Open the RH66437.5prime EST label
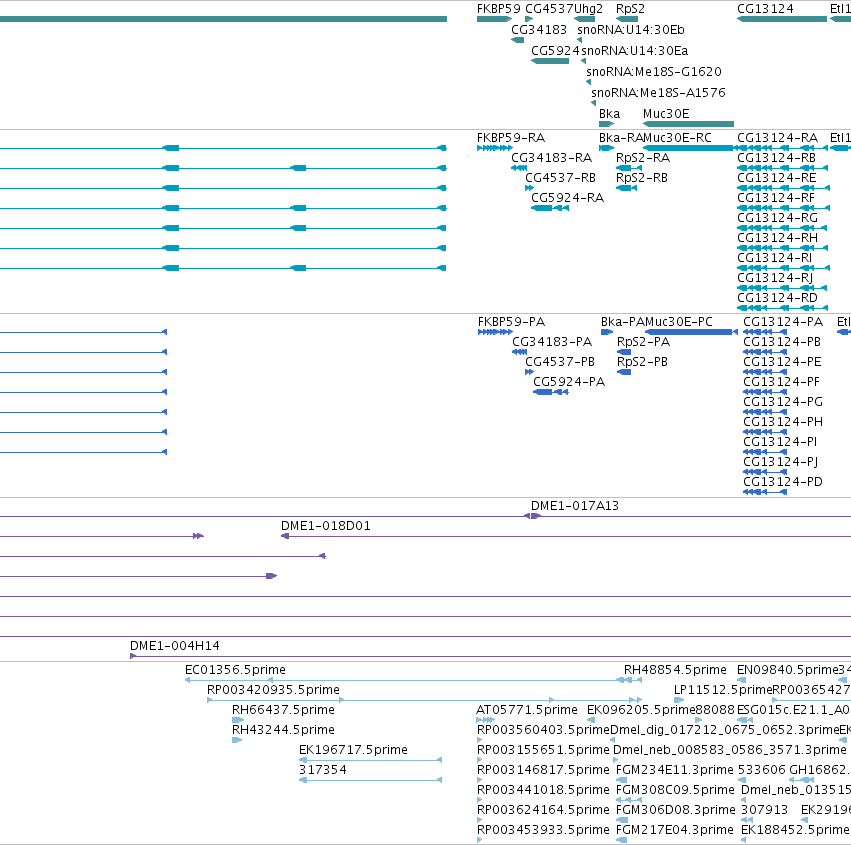 tap(283, 709)
